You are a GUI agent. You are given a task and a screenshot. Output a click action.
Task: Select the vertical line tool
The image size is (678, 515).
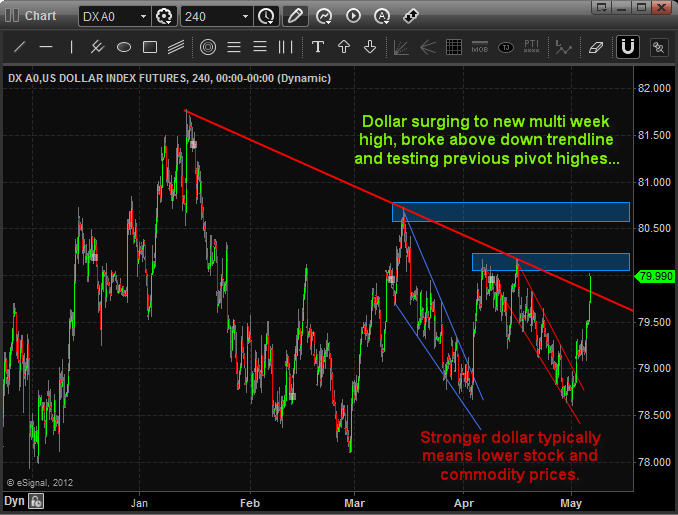[x=71, y=47]
